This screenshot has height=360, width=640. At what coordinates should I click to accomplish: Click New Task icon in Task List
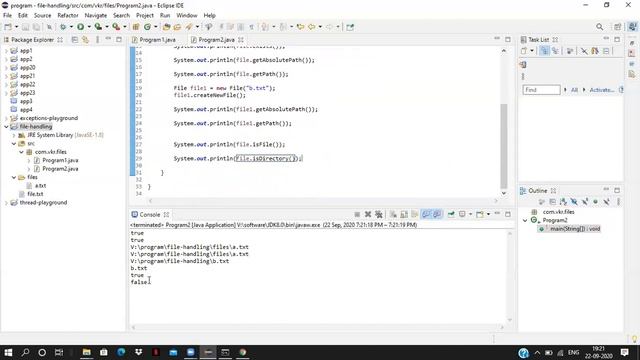pyautogui.click(x=524, y=51)
